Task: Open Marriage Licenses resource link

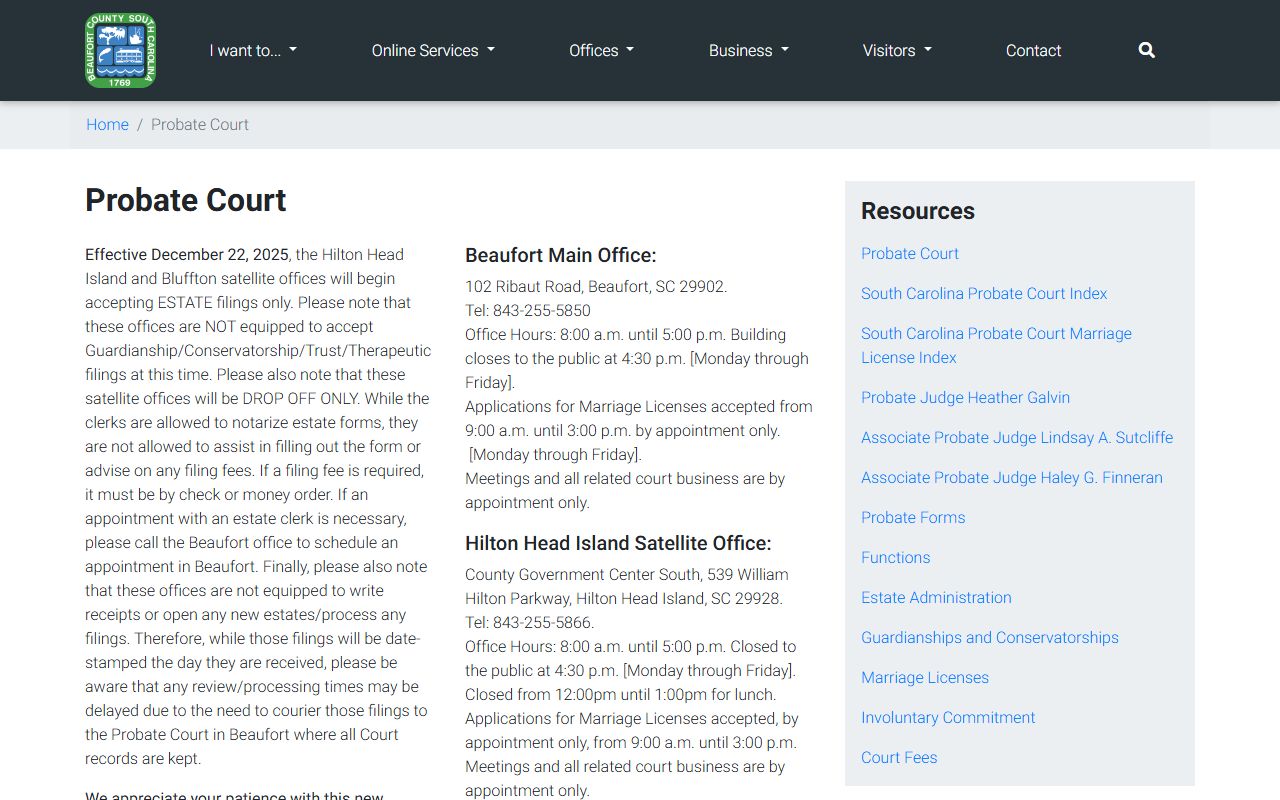Action: pyautogui.click(x=925, y=677)
